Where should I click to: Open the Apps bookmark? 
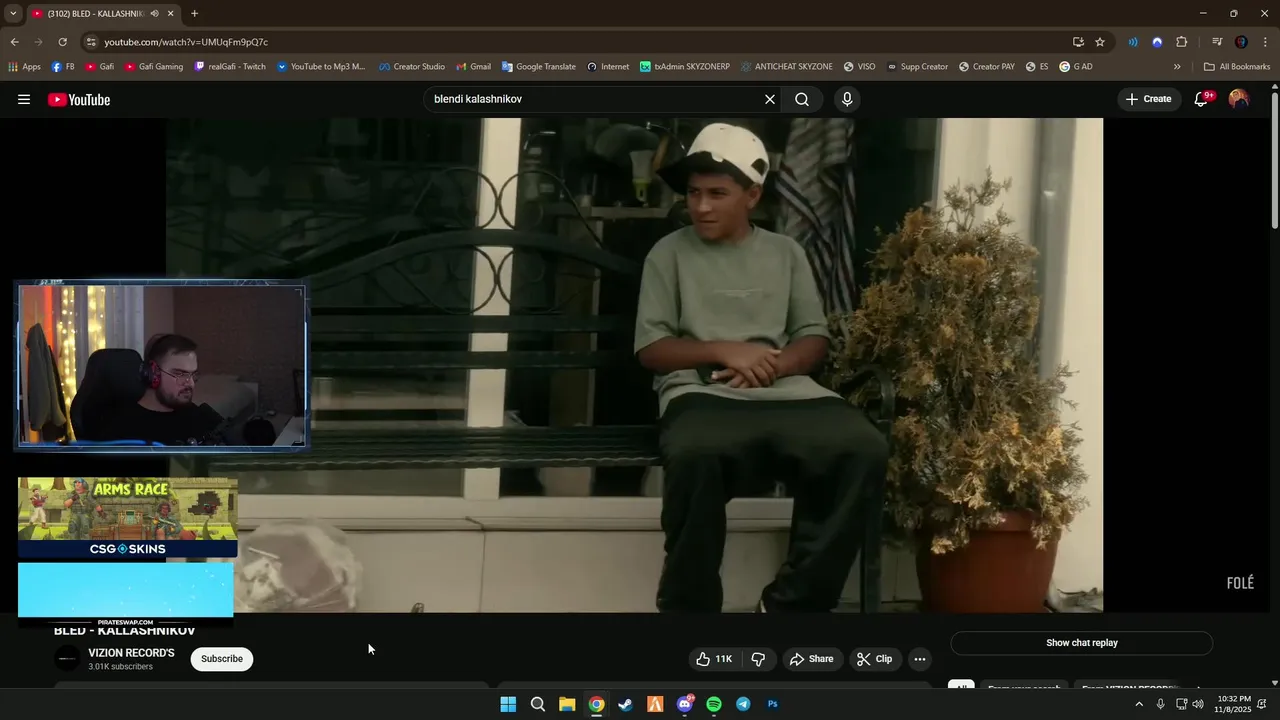(24, 67)
